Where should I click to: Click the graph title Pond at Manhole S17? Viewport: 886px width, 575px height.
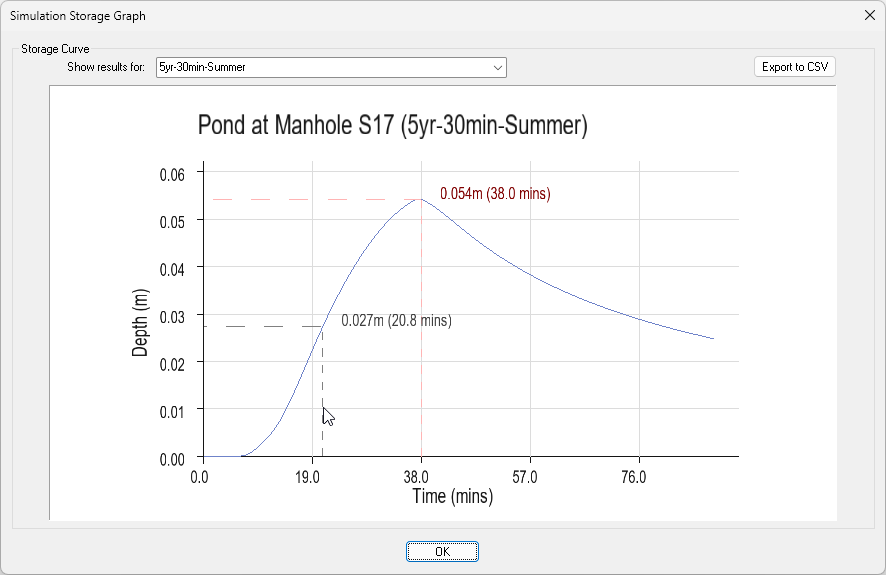click(x=392, y=126)
